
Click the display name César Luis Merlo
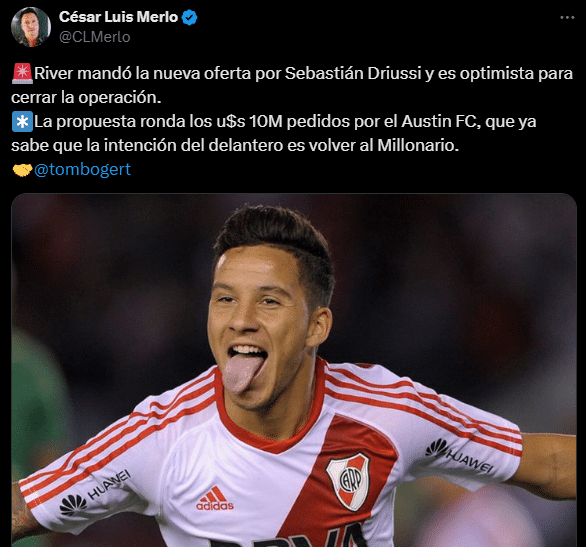point(118,17)
